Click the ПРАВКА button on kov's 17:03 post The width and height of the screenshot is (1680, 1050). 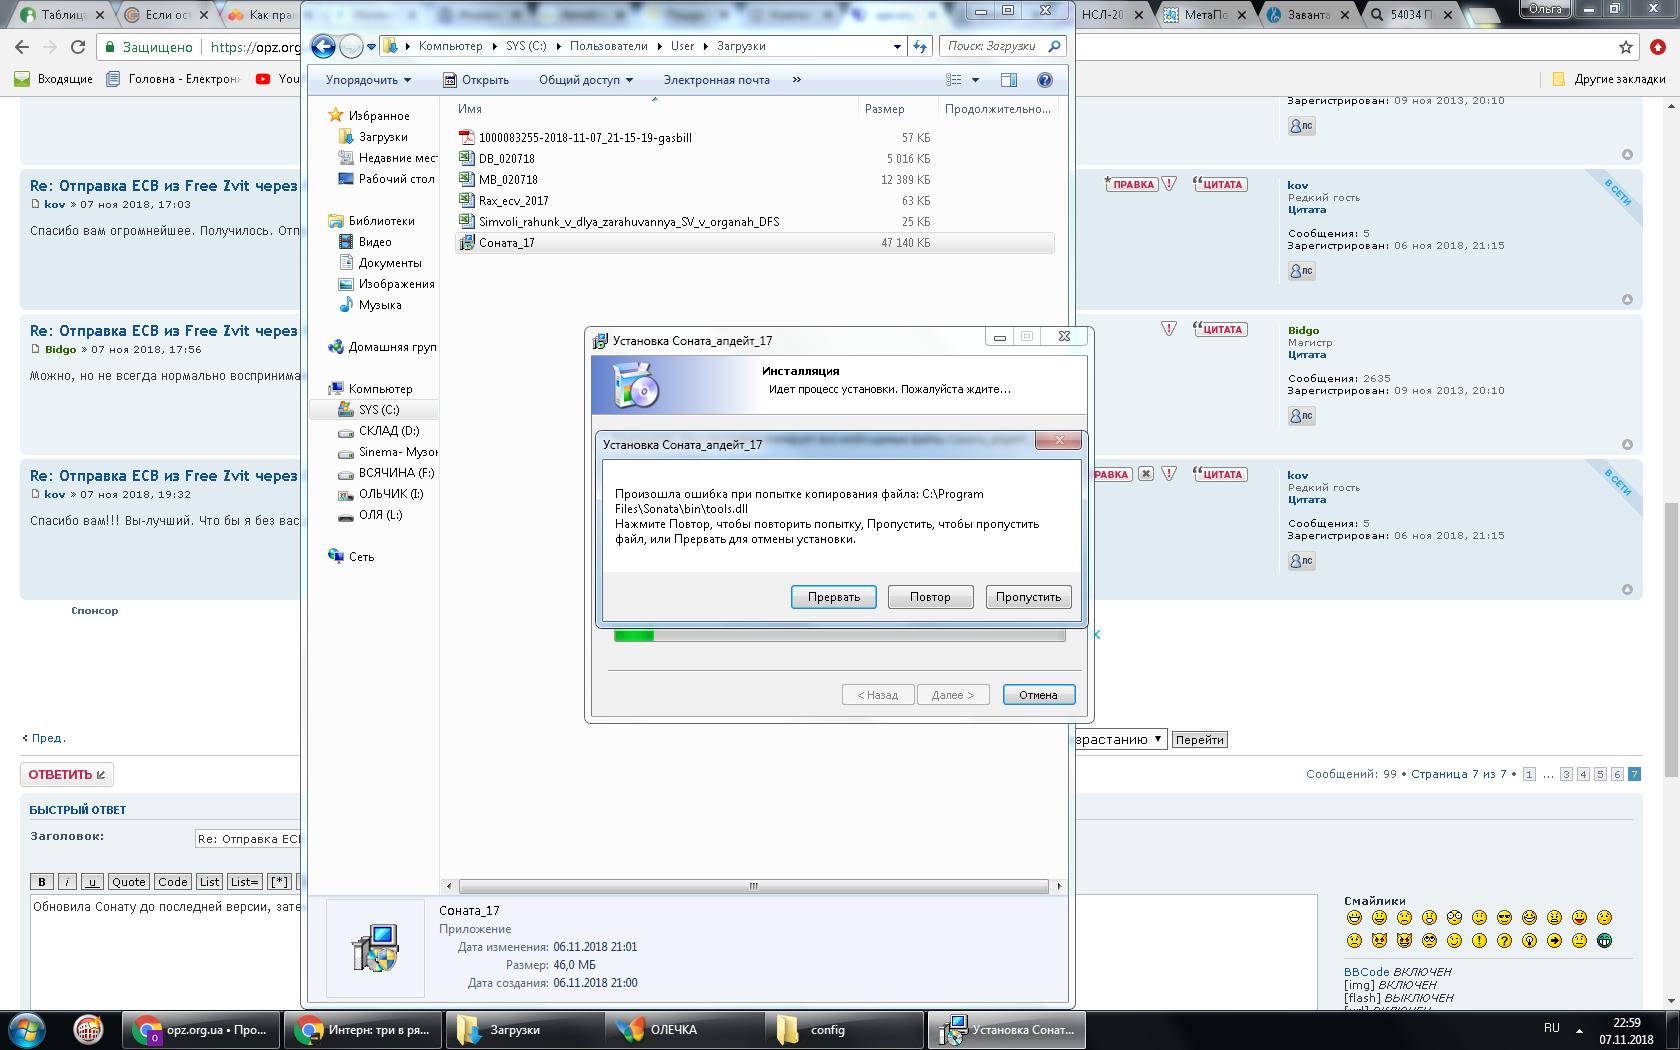tap(1132, 184)
